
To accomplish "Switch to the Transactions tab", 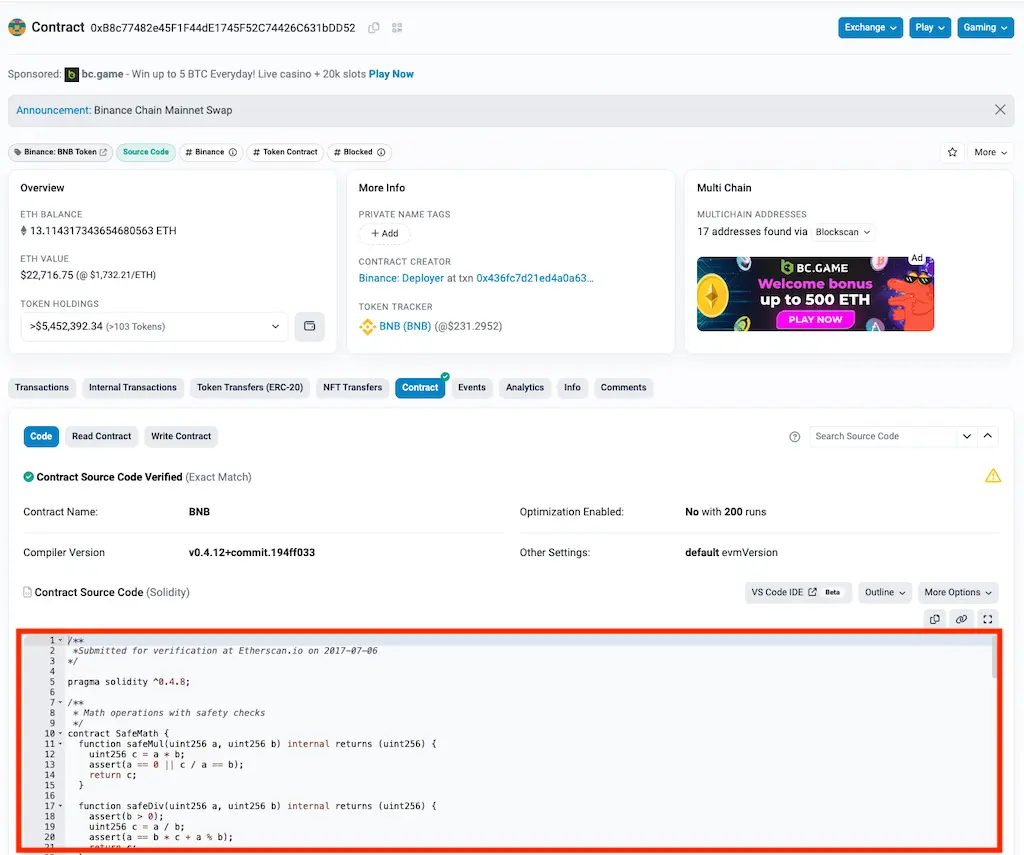I will tap(42, 387).
